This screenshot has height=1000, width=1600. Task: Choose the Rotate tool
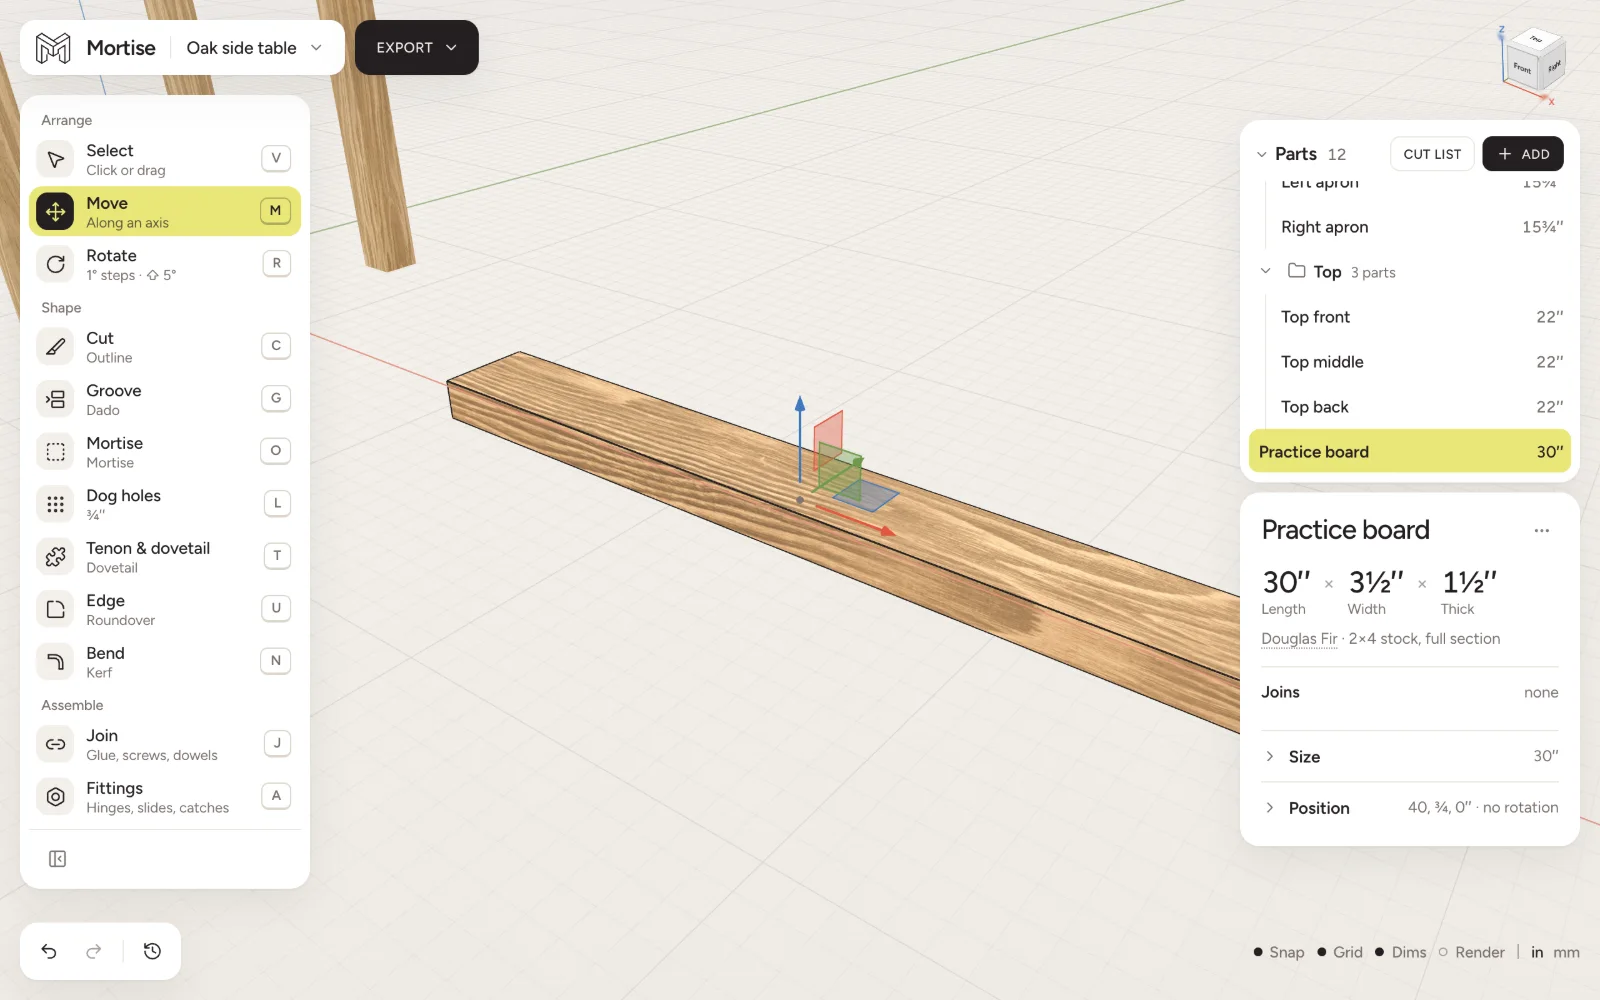pos(165,264)
